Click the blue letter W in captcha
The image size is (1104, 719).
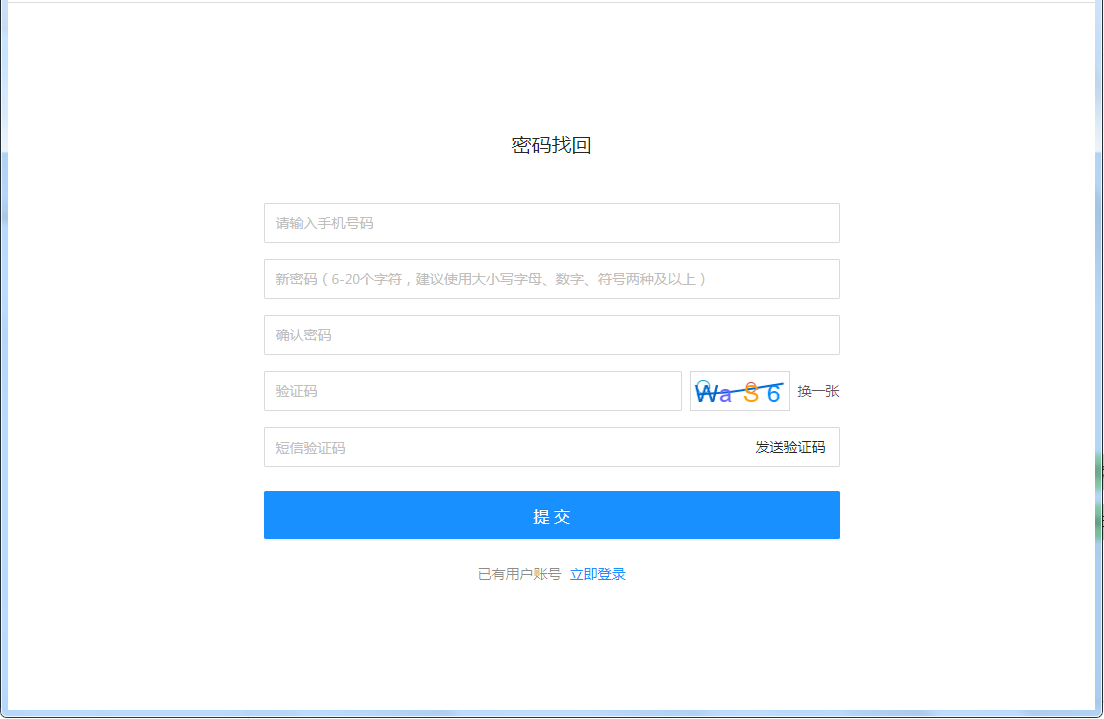[706, 394]
